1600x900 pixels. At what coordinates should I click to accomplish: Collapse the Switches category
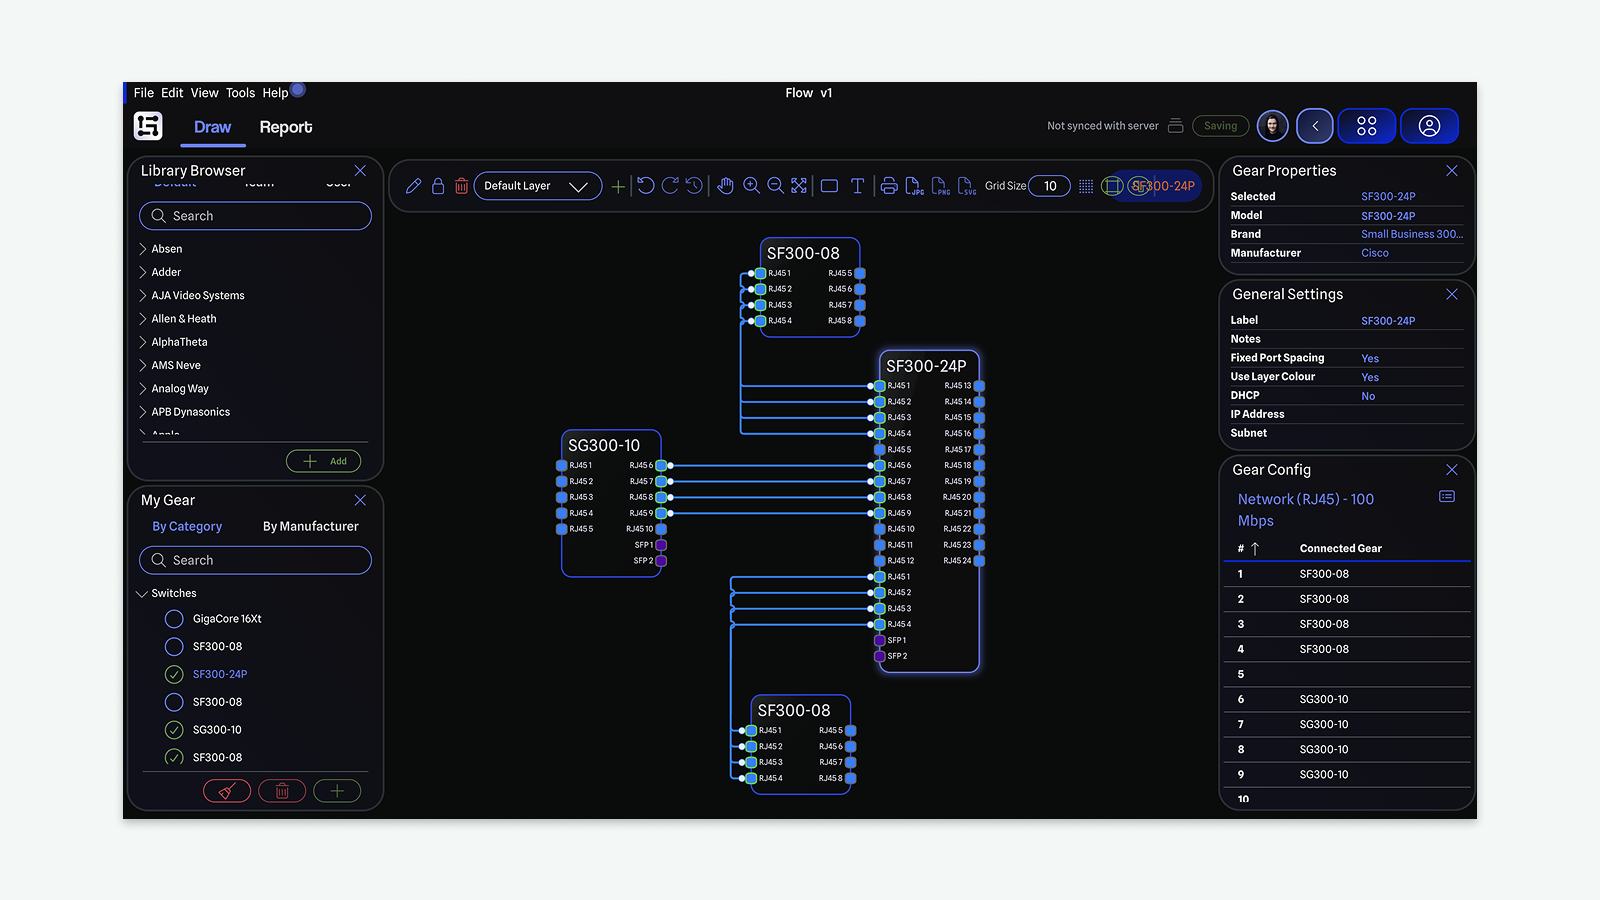pyautogui.click(x=142, y=594)
